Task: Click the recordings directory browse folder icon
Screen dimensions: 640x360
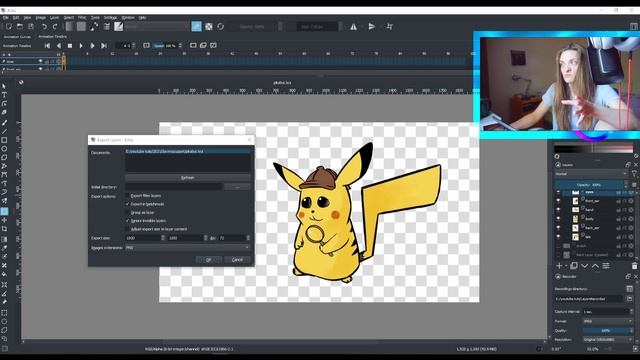Action: pos(629,299)
